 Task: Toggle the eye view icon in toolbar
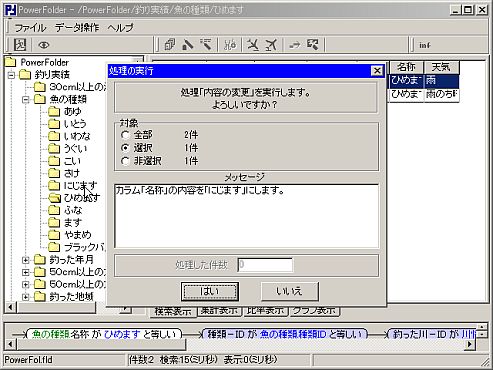coord(44,45)
